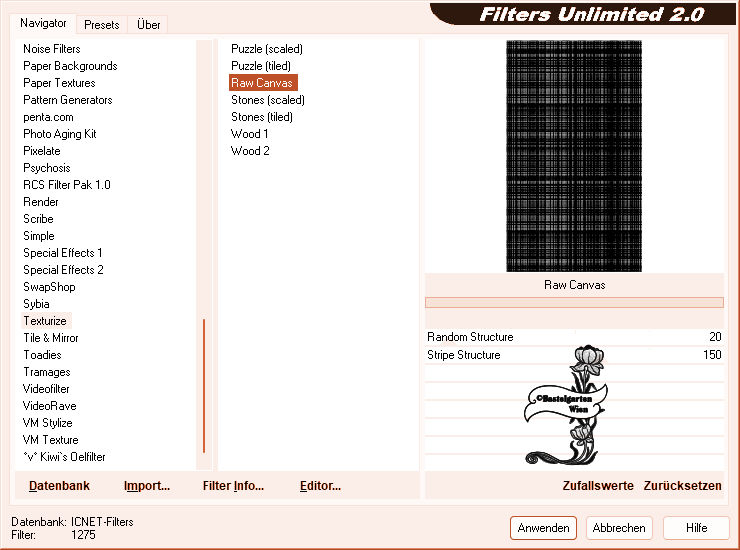Select SwapShop category
This screenshot has height=550, width=740.
(49, 287)
